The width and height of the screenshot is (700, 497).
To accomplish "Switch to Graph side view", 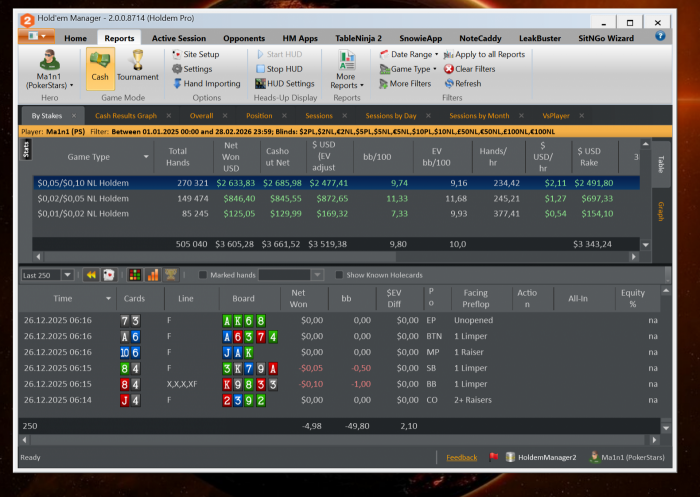I will [661, 212].
